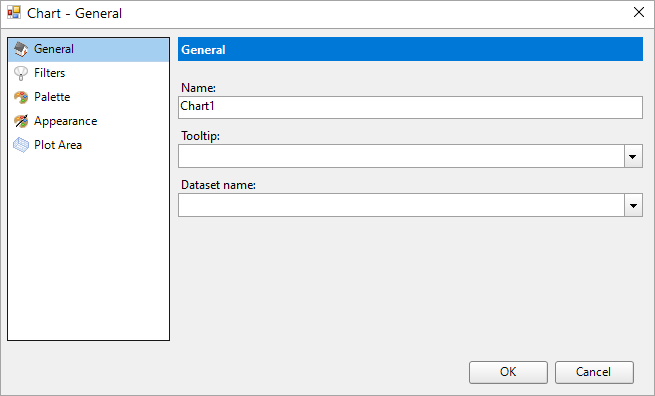
Task: Click the Plot Area grid icon
Action: pyautogui.click(x=21, y=145)
